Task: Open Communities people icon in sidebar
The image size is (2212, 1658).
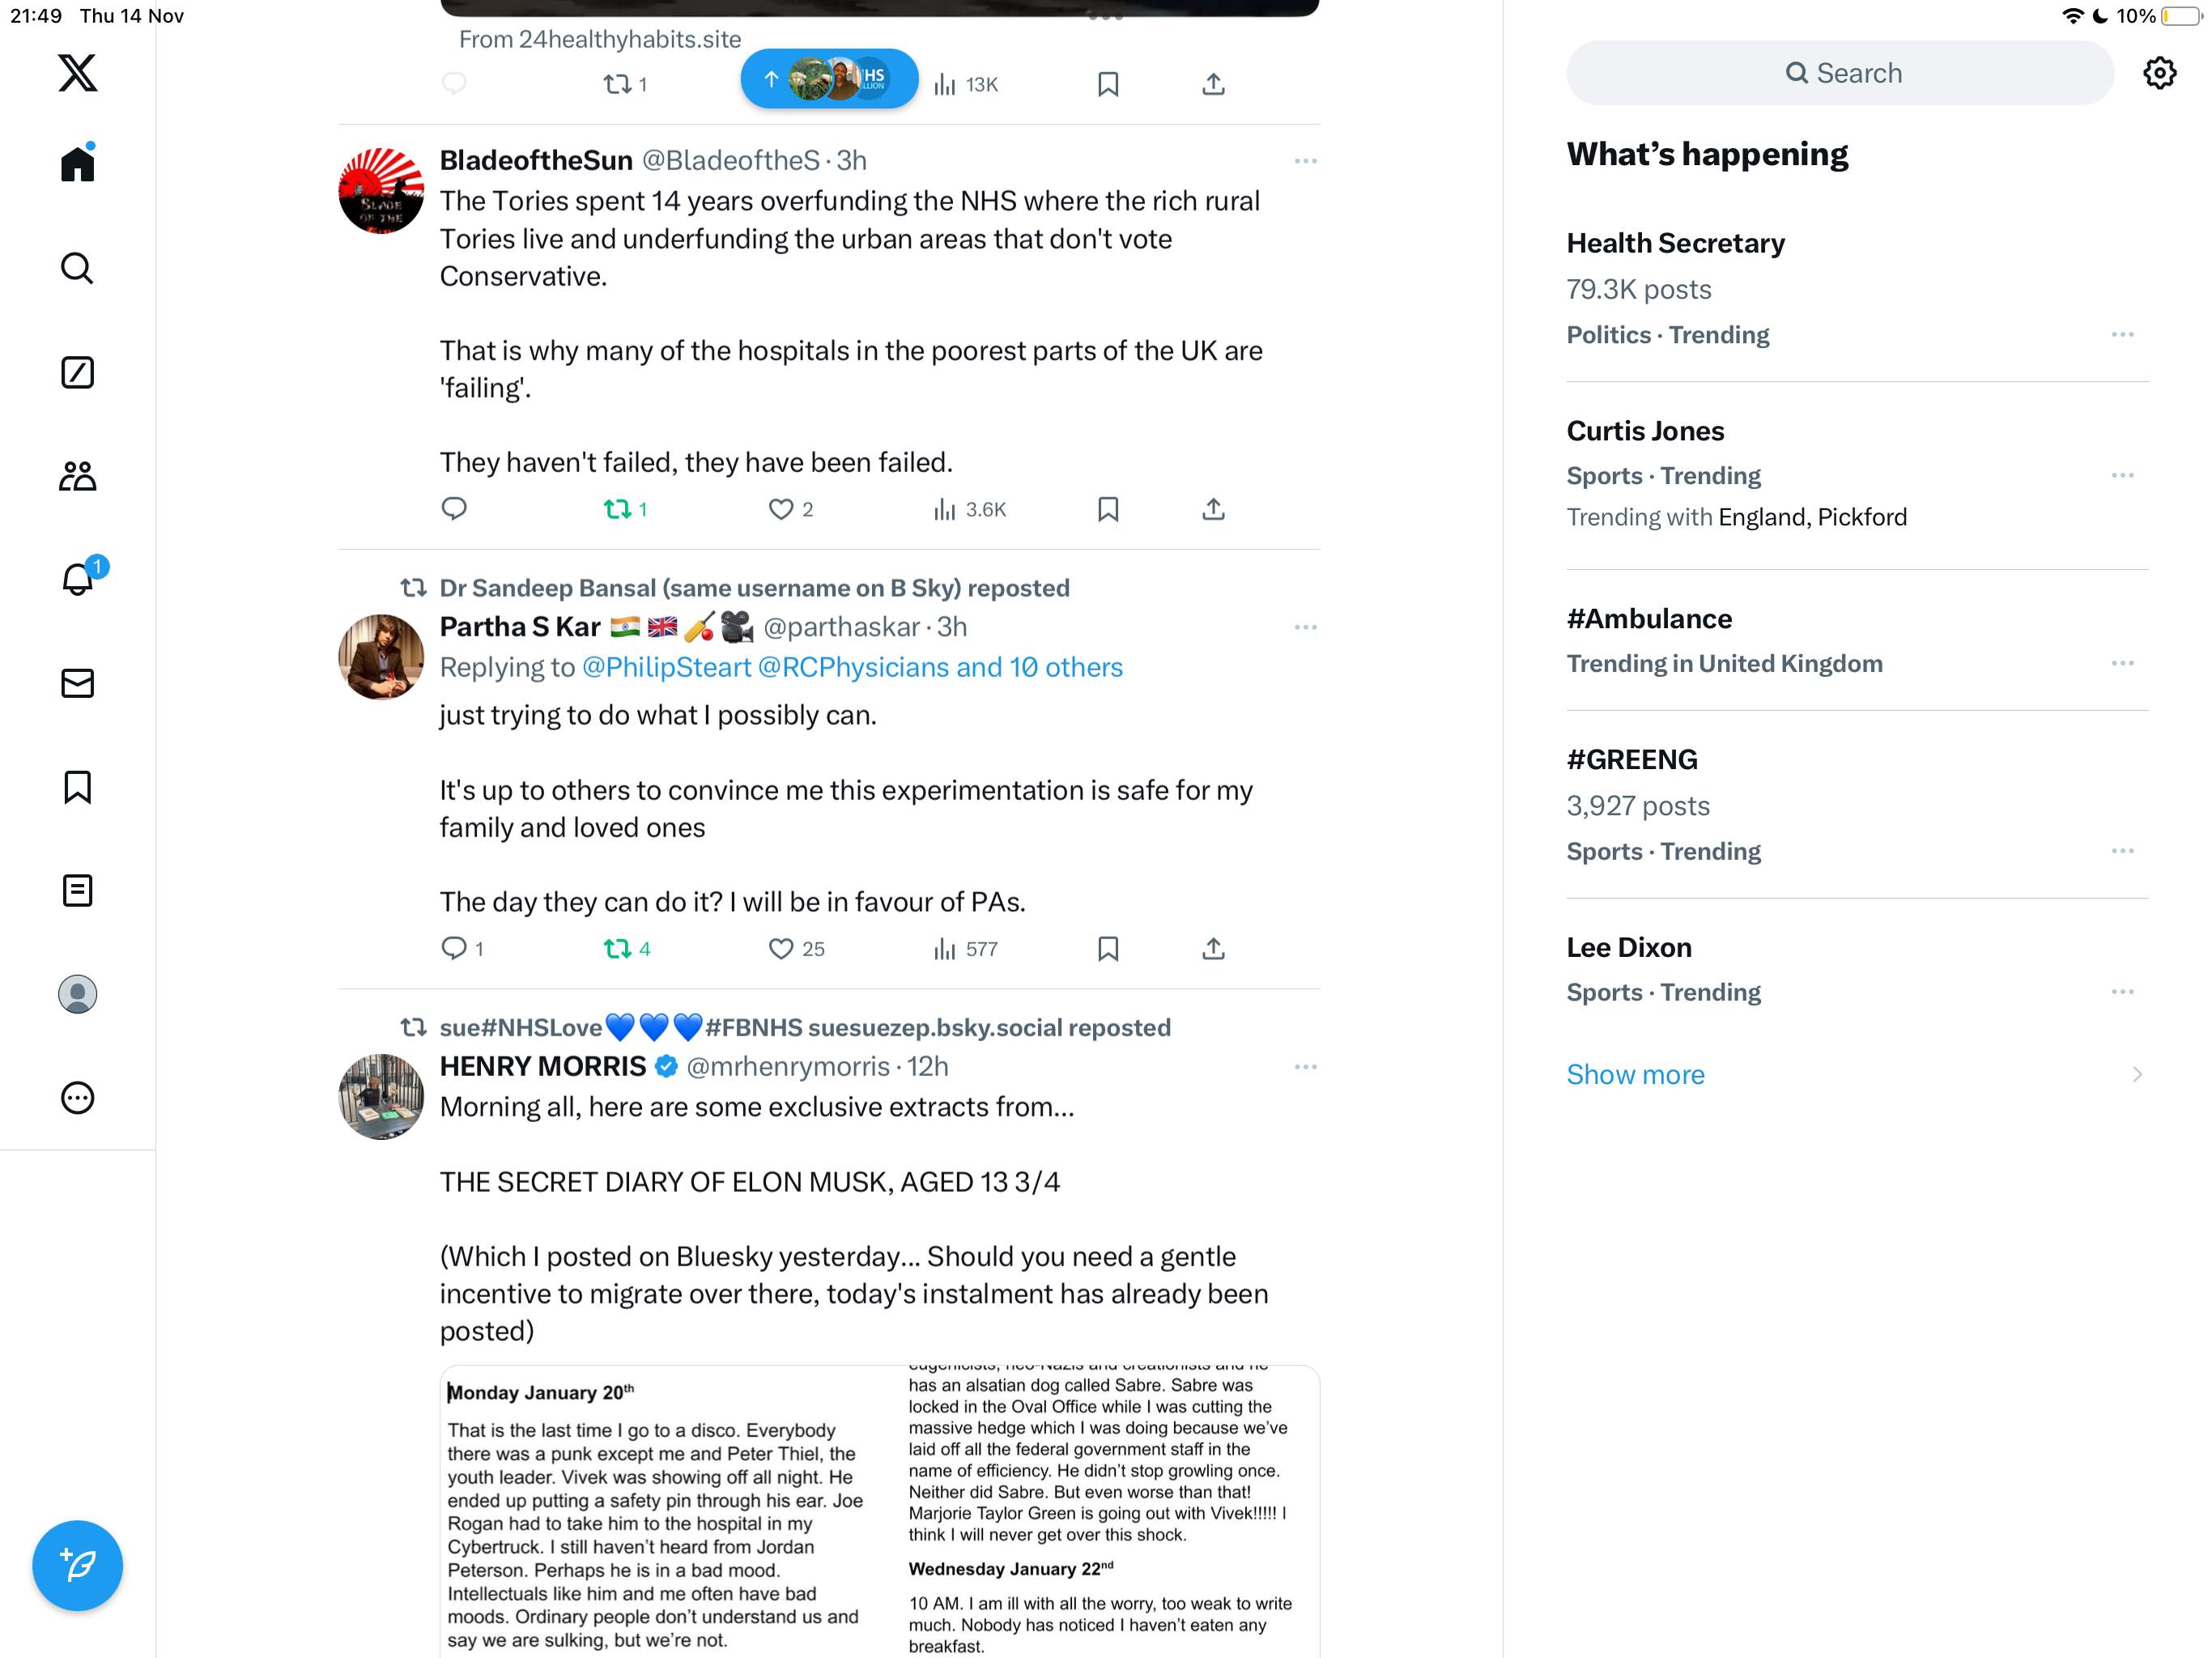Action: [x=77, y=476]
